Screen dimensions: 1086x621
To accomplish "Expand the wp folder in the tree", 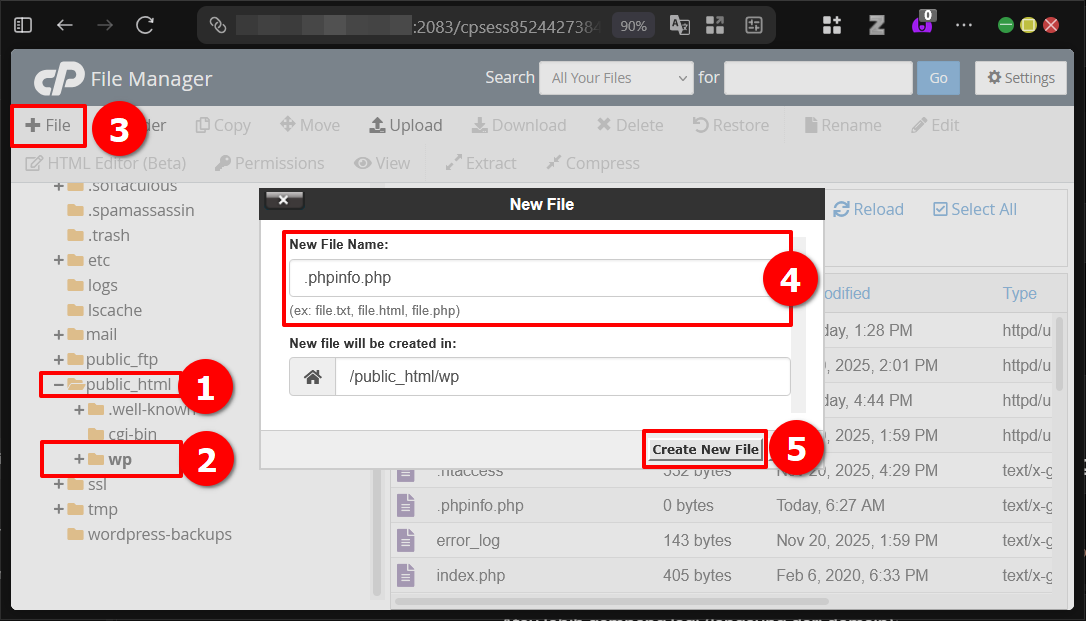I will (78, 459).
